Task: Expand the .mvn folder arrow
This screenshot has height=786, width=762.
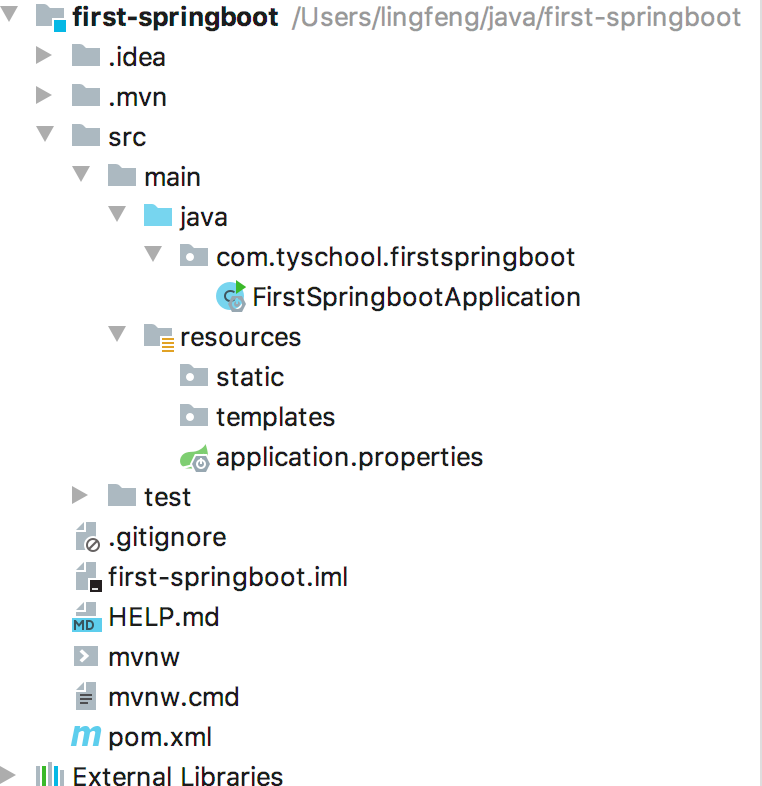Action: (43, 96)
